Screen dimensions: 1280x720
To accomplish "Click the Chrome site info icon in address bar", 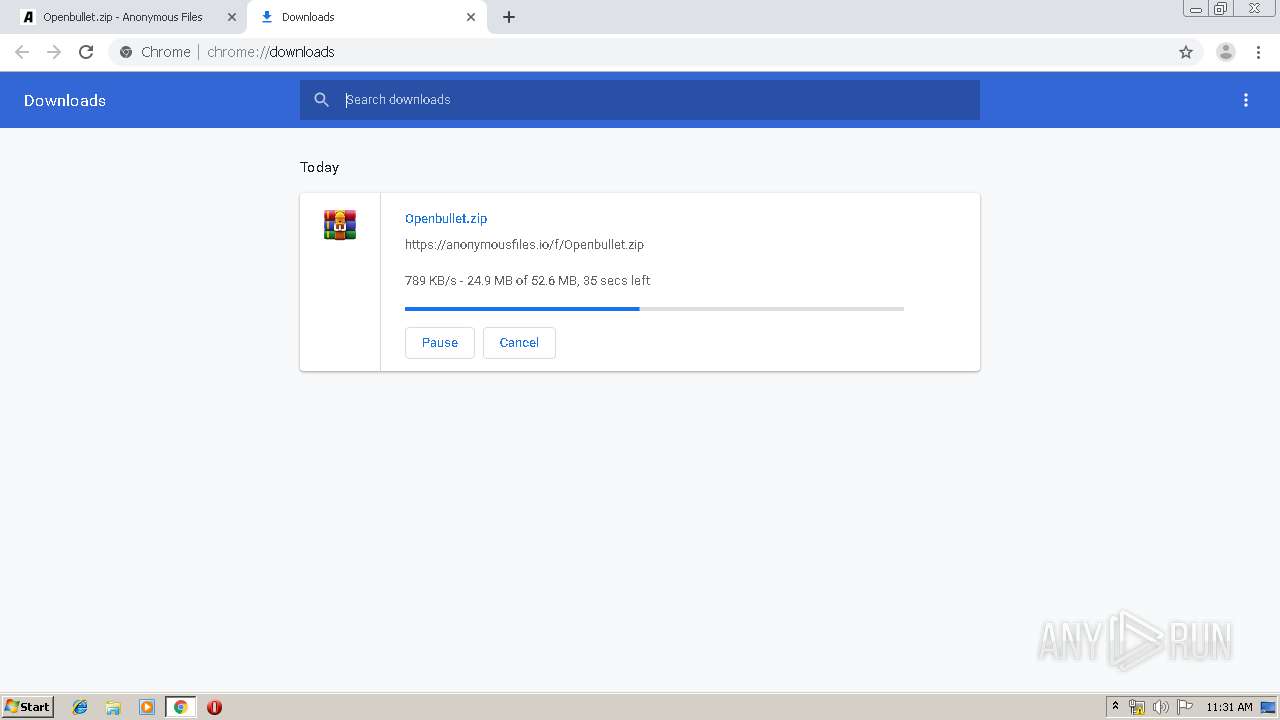I will click(126, 52).
